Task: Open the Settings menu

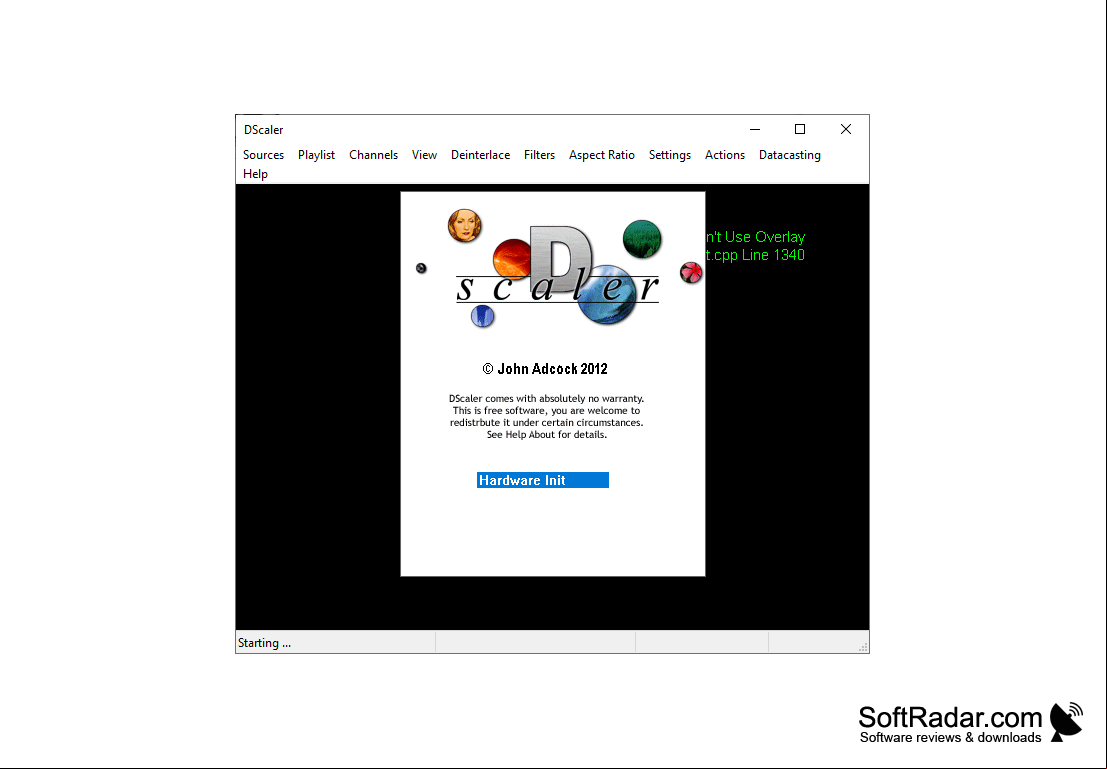Action: tap(669, 155)
